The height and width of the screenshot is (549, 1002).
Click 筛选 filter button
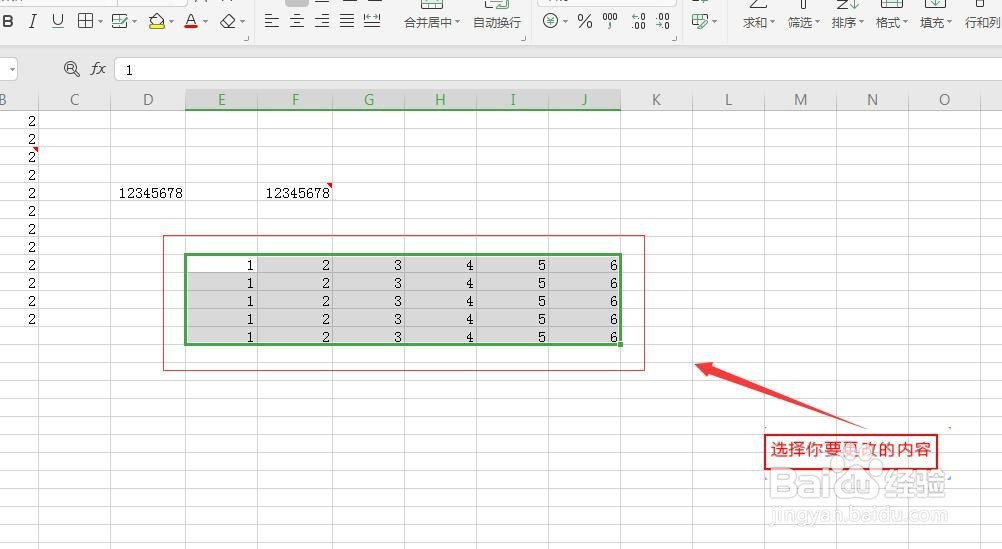click(x=799, y=22)
